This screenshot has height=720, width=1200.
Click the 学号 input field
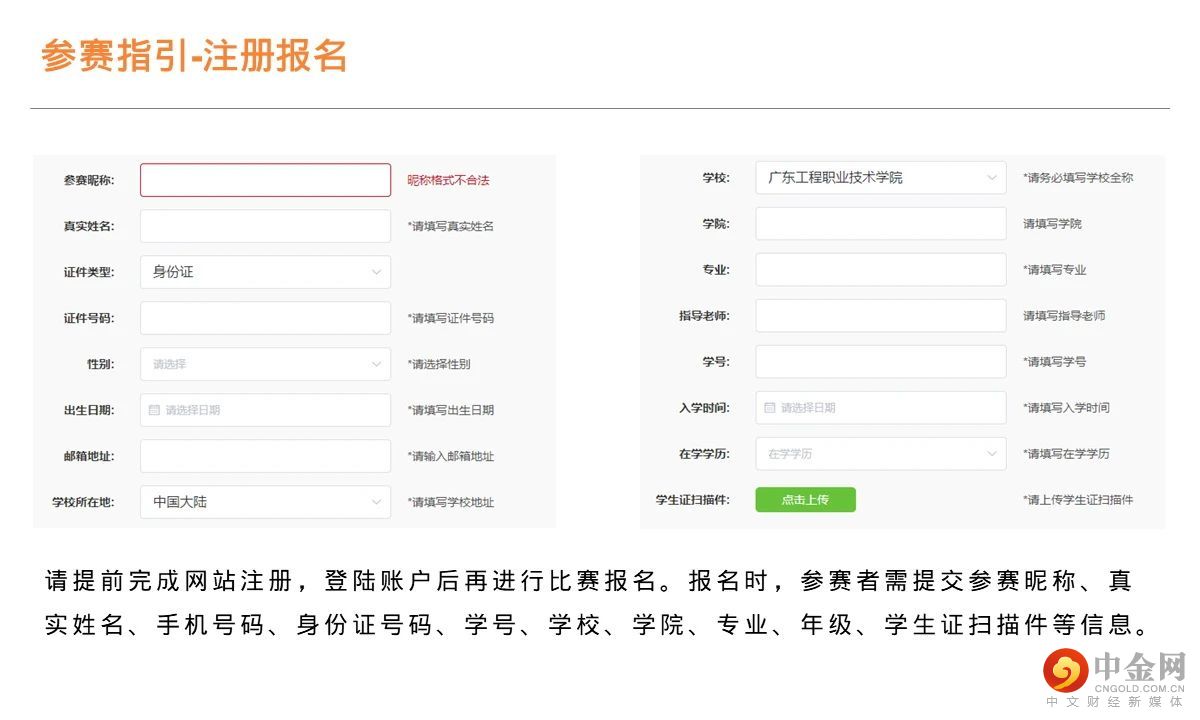click(x=881, y=362)
